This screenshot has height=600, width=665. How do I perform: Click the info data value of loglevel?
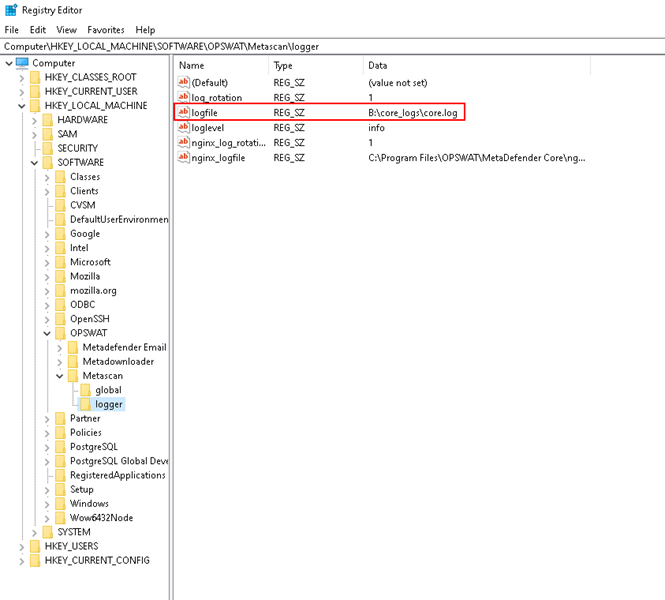pos(376,128)
